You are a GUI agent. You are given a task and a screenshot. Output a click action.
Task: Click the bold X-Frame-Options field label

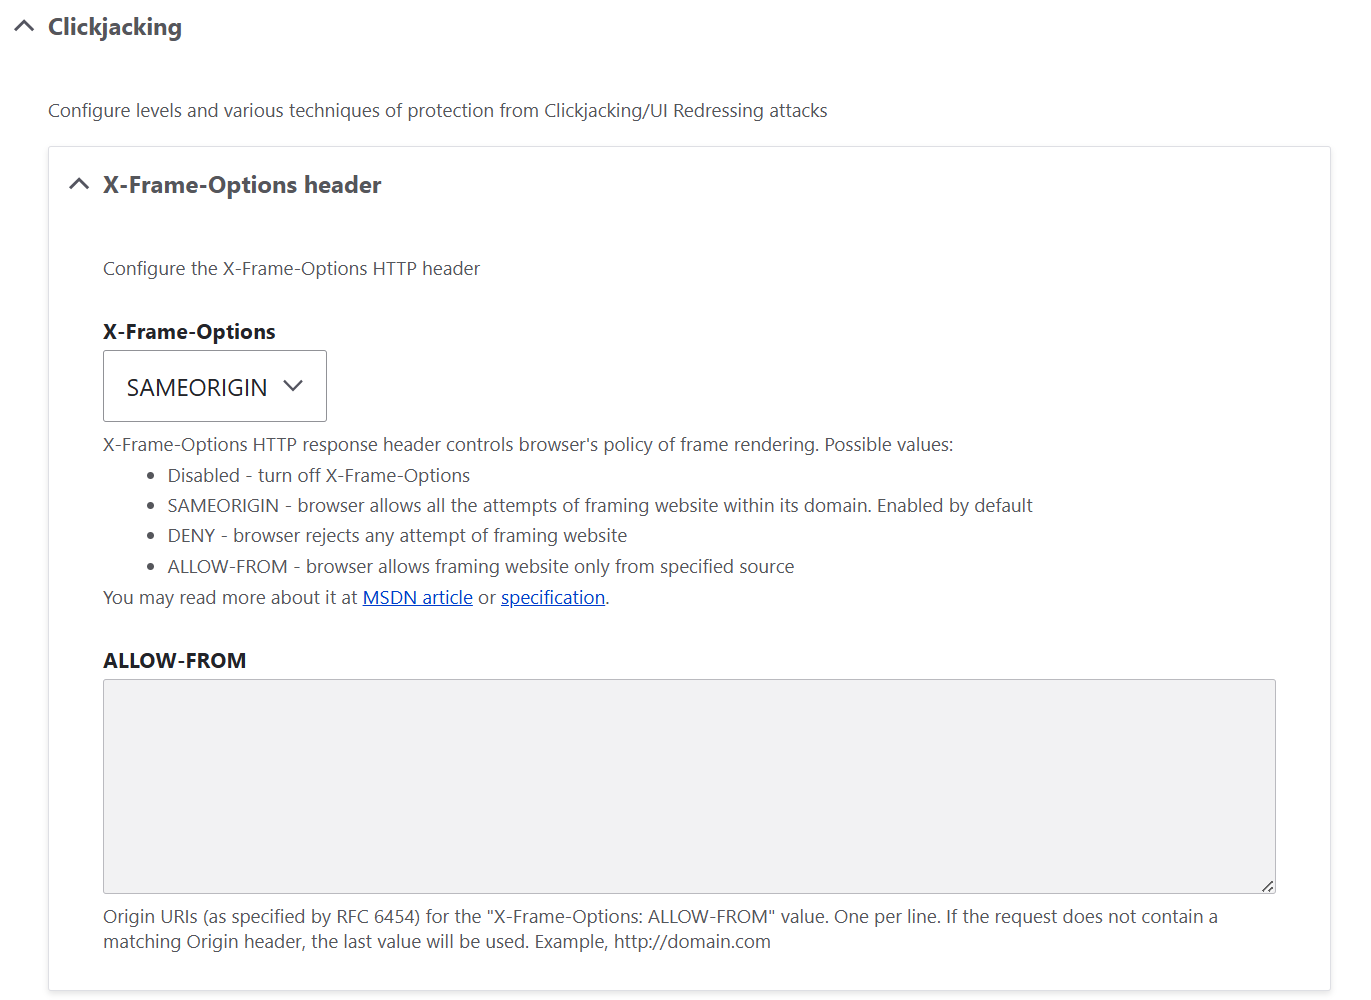pyautogui.click(x=189, y=331)
